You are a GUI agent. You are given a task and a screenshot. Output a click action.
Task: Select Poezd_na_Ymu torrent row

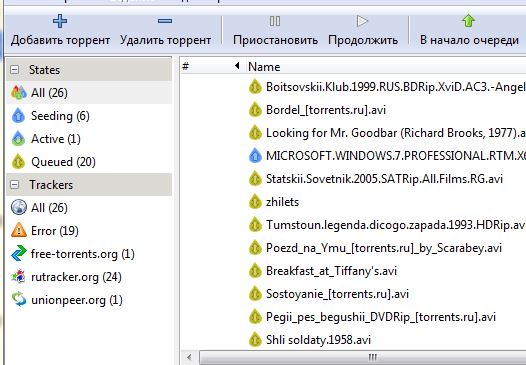pyautogui.click(x=353, y=248)
